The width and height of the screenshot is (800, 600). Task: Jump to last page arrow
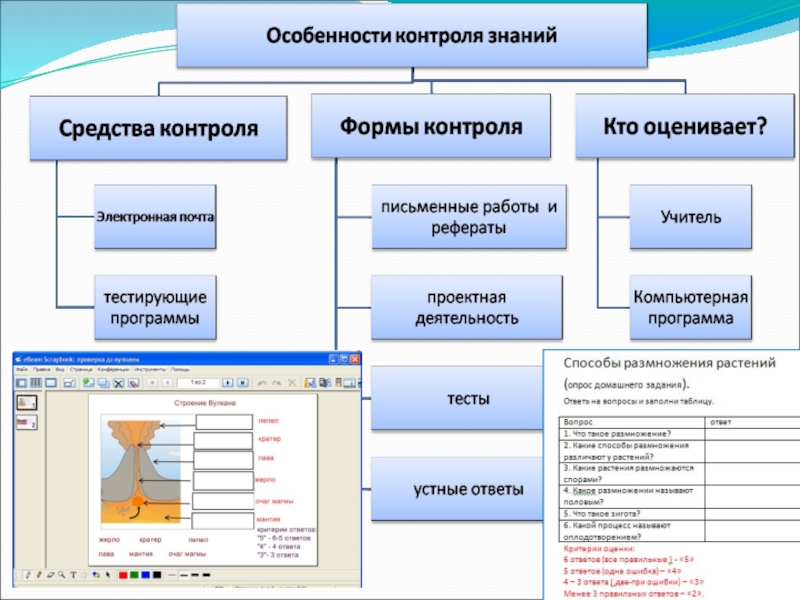click(x=243, y=383)
